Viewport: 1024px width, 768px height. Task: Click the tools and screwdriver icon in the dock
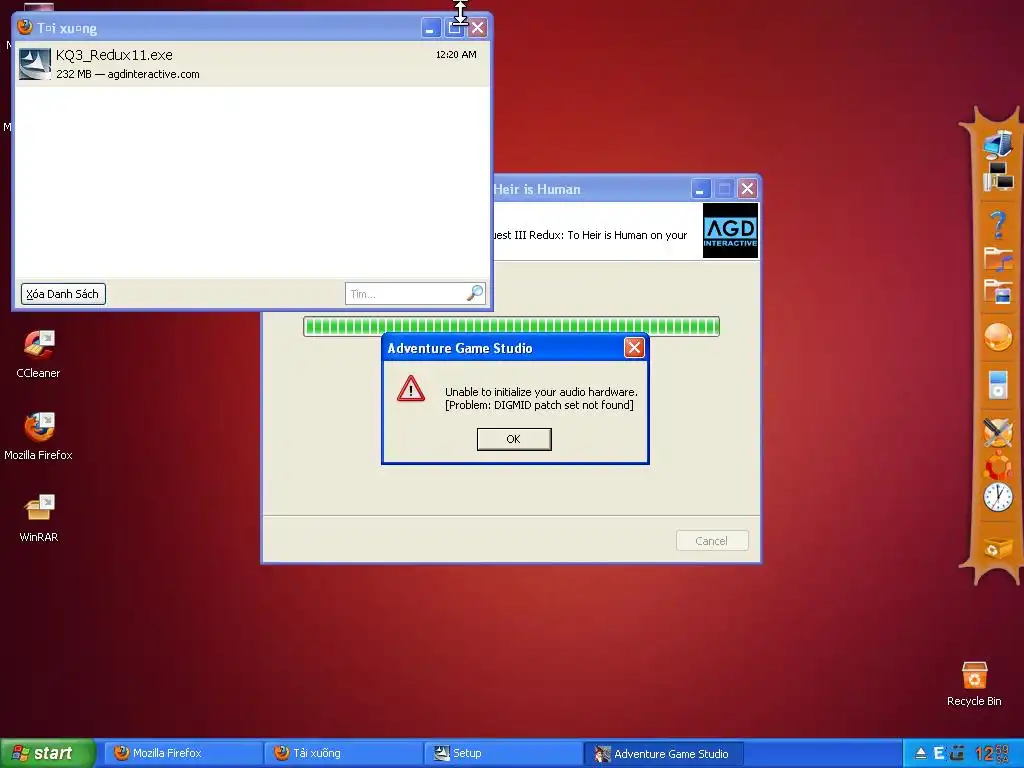(998, 432)
